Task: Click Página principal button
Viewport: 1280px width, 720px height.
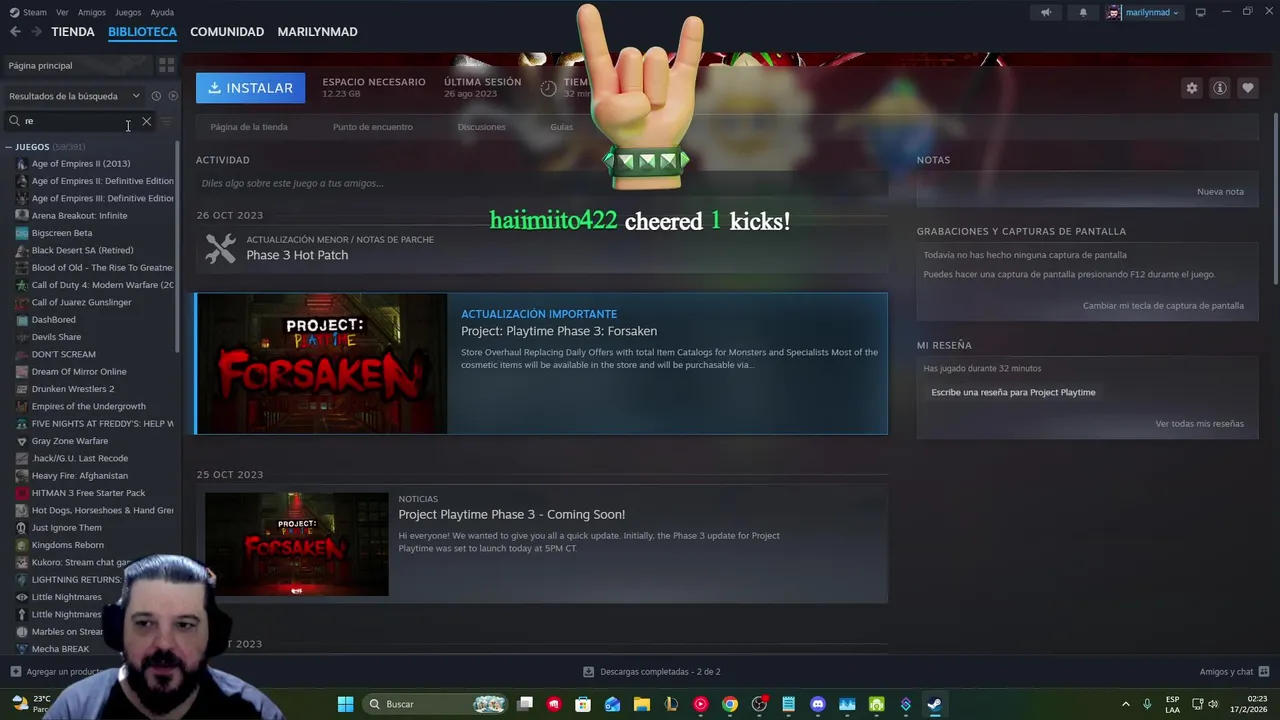Action: (x=77, y=65)
